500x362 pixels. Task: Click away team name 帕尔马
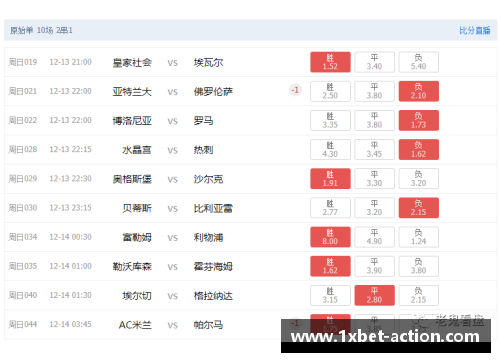208,325
